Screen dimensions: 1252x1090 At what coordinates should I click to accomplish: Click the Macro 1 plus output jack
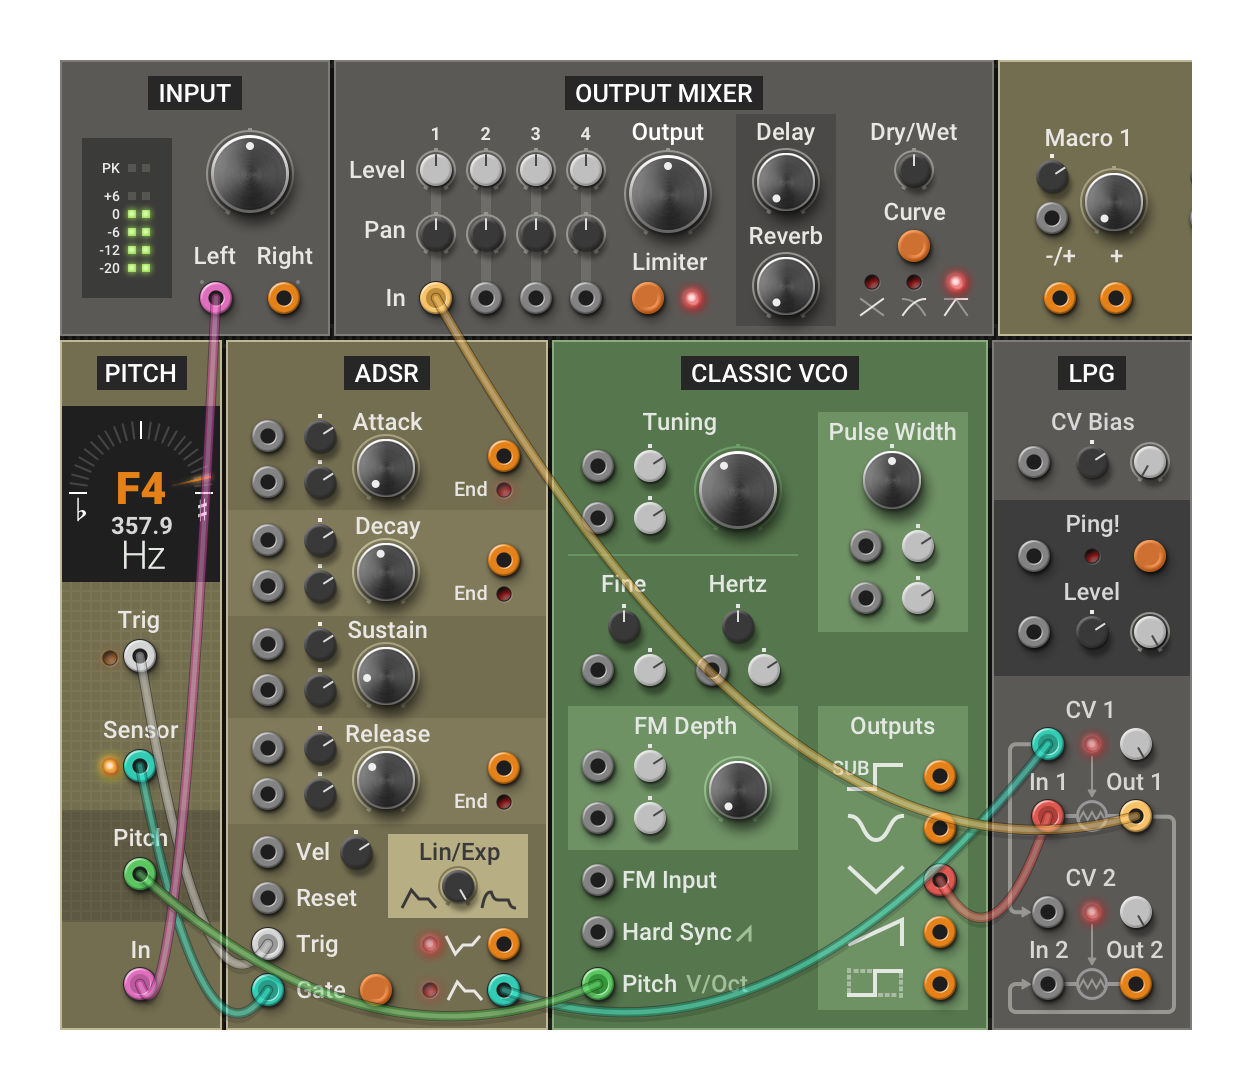coord(1116,298)
